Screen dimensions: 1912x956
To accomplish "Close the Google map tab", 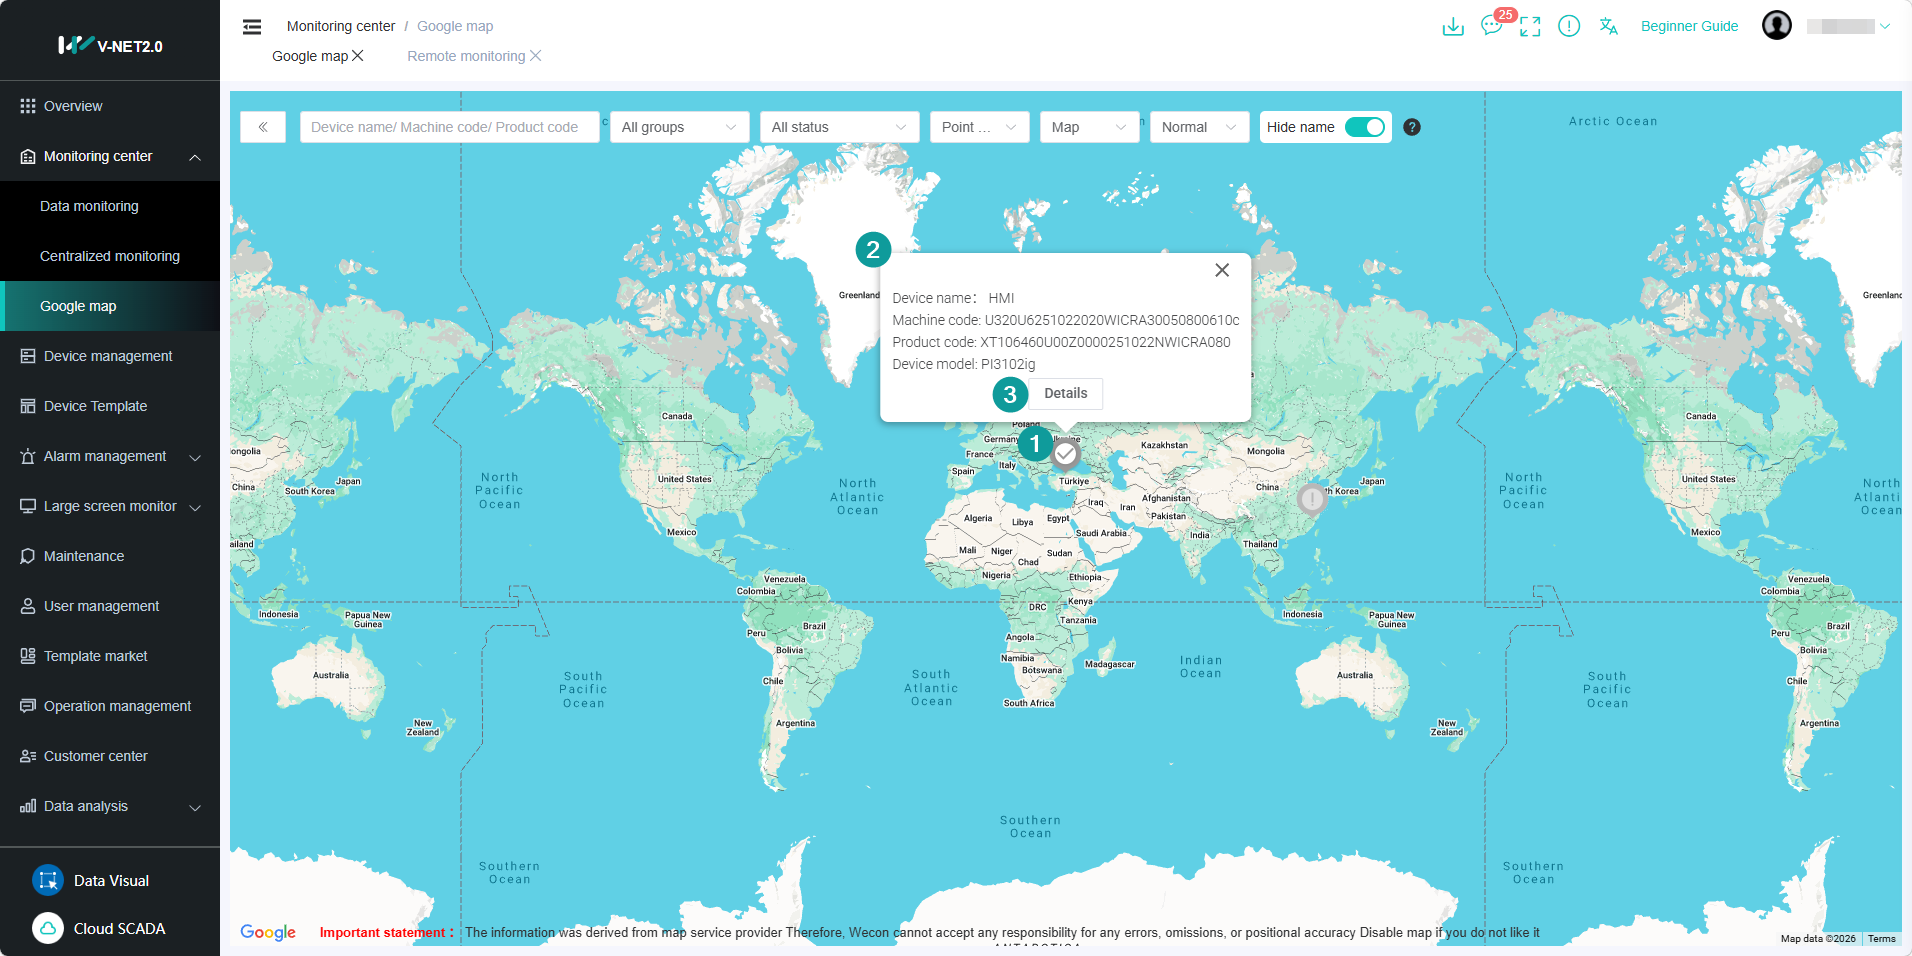I will pos(358,56).
